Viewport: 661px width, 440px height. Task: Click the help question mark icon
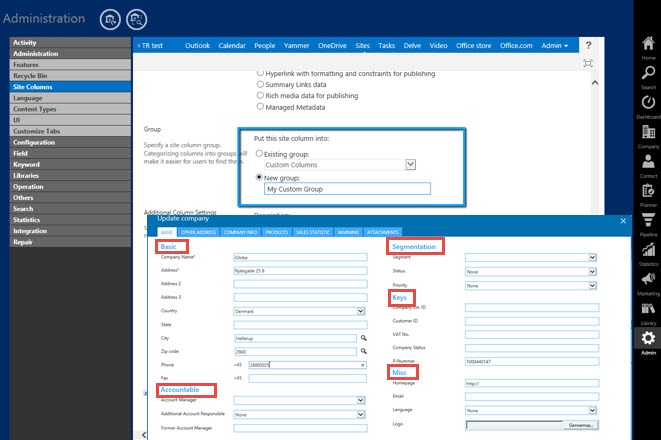point(588,45)
